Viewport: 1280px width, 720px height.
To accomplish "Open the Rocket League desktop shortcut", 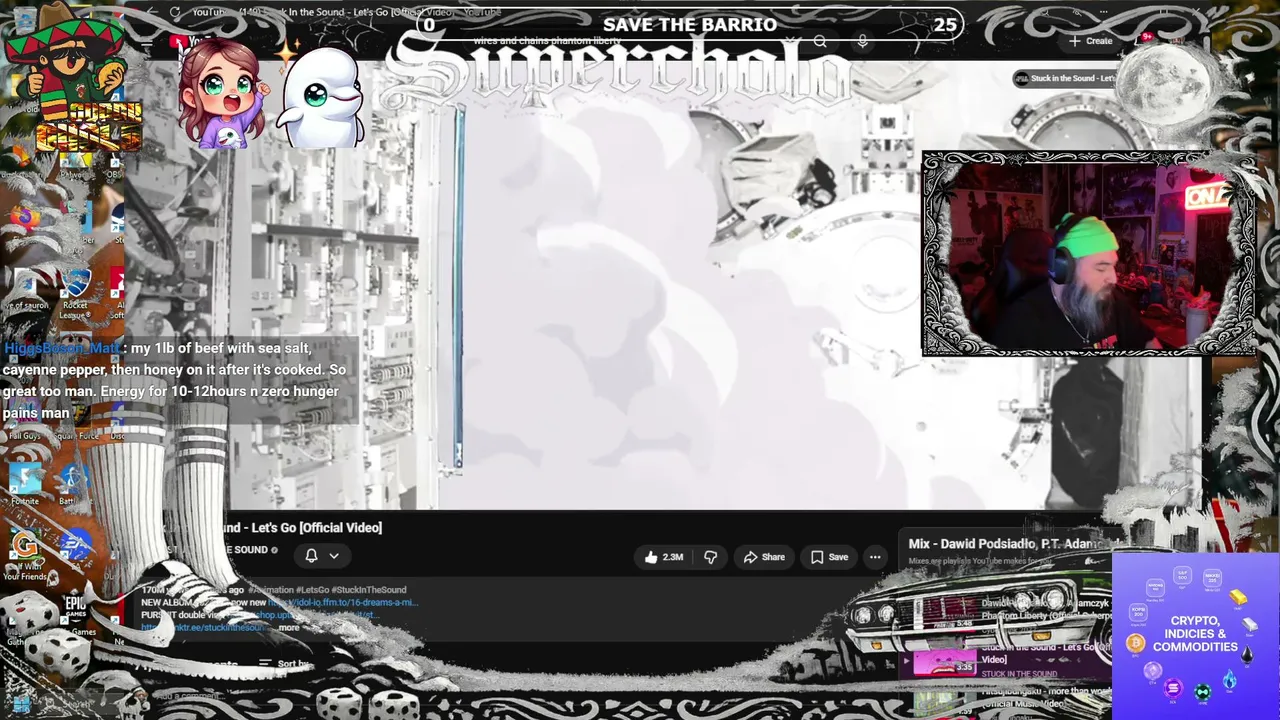I will pyautogui.click(x=75, y=293).
